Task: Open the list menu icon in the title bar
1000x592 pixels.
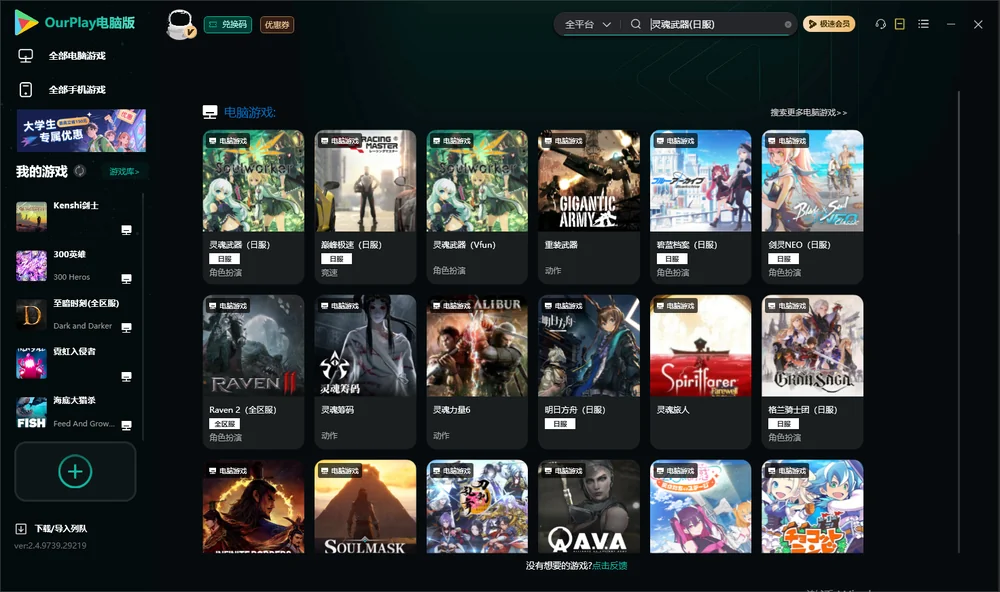Action: 923,24
